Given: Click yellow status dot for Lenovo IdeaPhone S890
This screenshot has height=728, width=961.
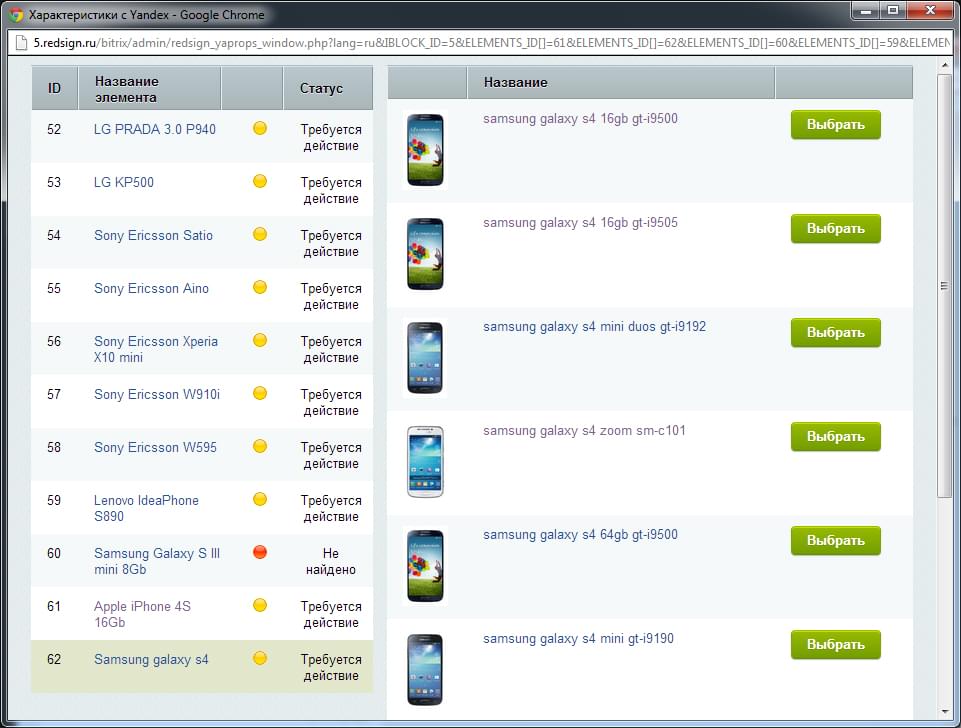Looking at the screenshot, I should (260, 499).
